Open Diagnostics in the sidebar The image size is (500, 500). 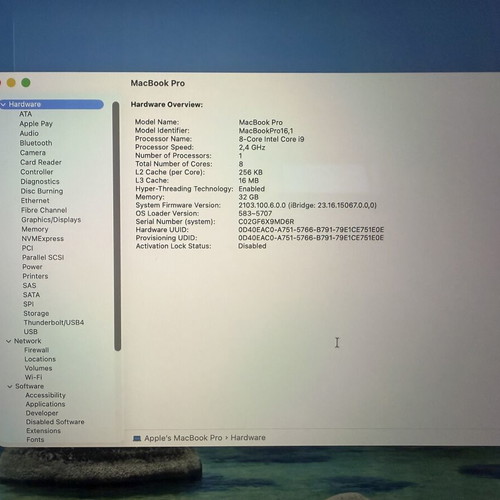tap(40, 182)
